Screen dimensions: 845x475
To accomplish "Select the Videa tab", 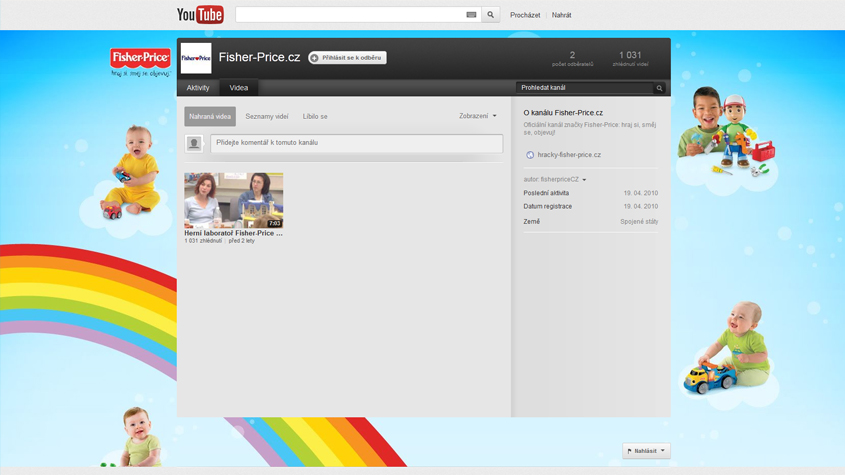I will [x=239, y=88].
